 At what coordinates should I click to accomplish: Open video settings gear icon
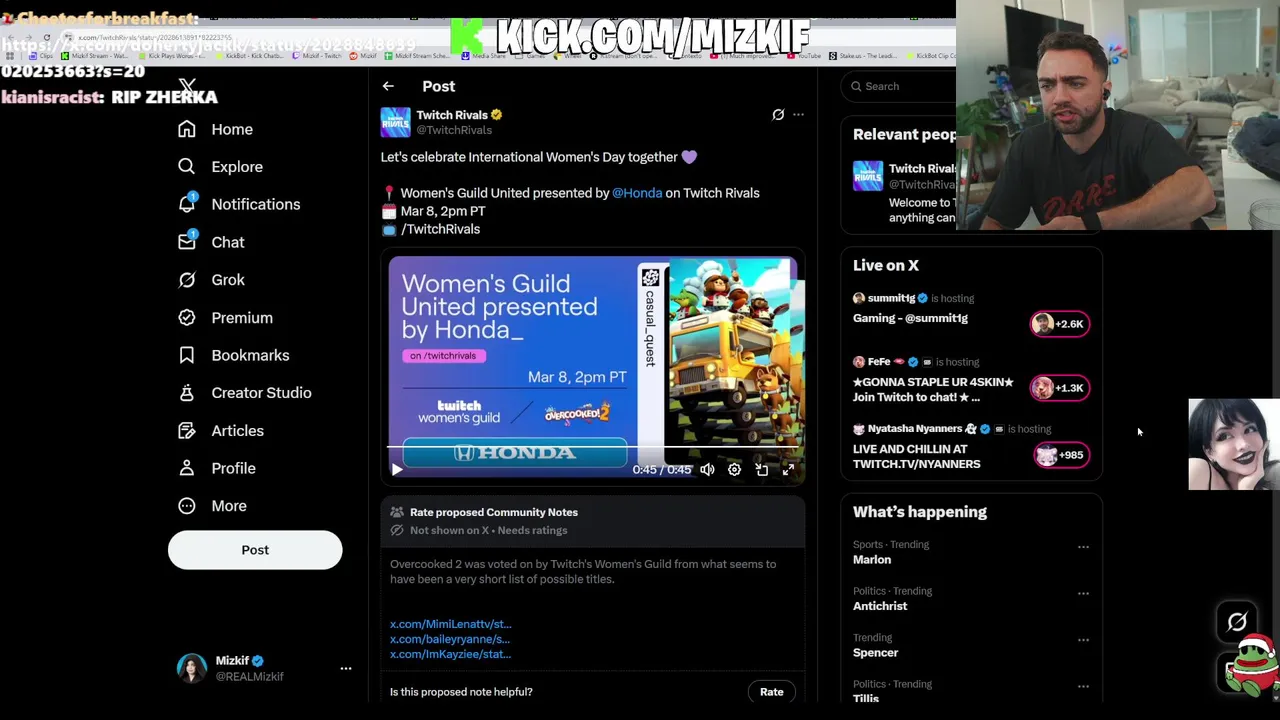[734, 469]
